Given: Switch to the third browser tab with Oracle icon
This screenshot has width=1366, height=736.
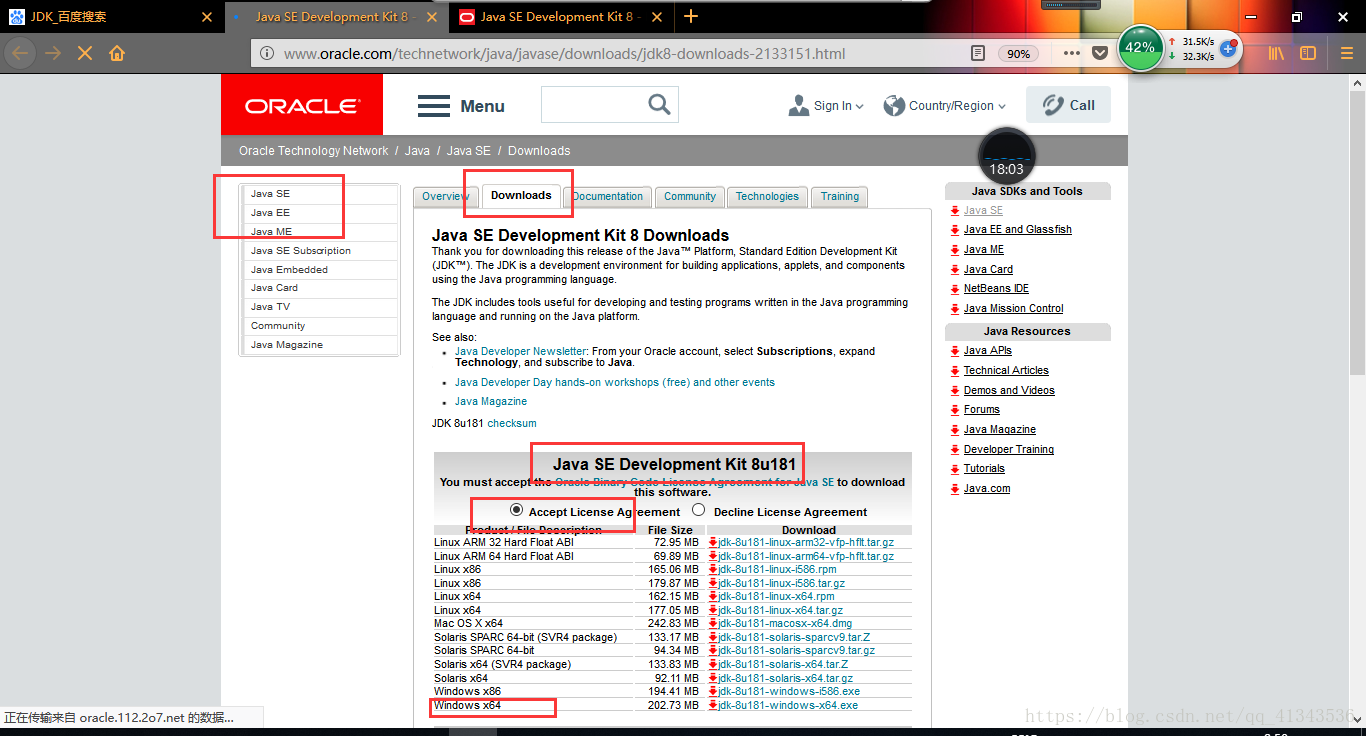Looking at the screenshot, I should [x=561, y=17].
